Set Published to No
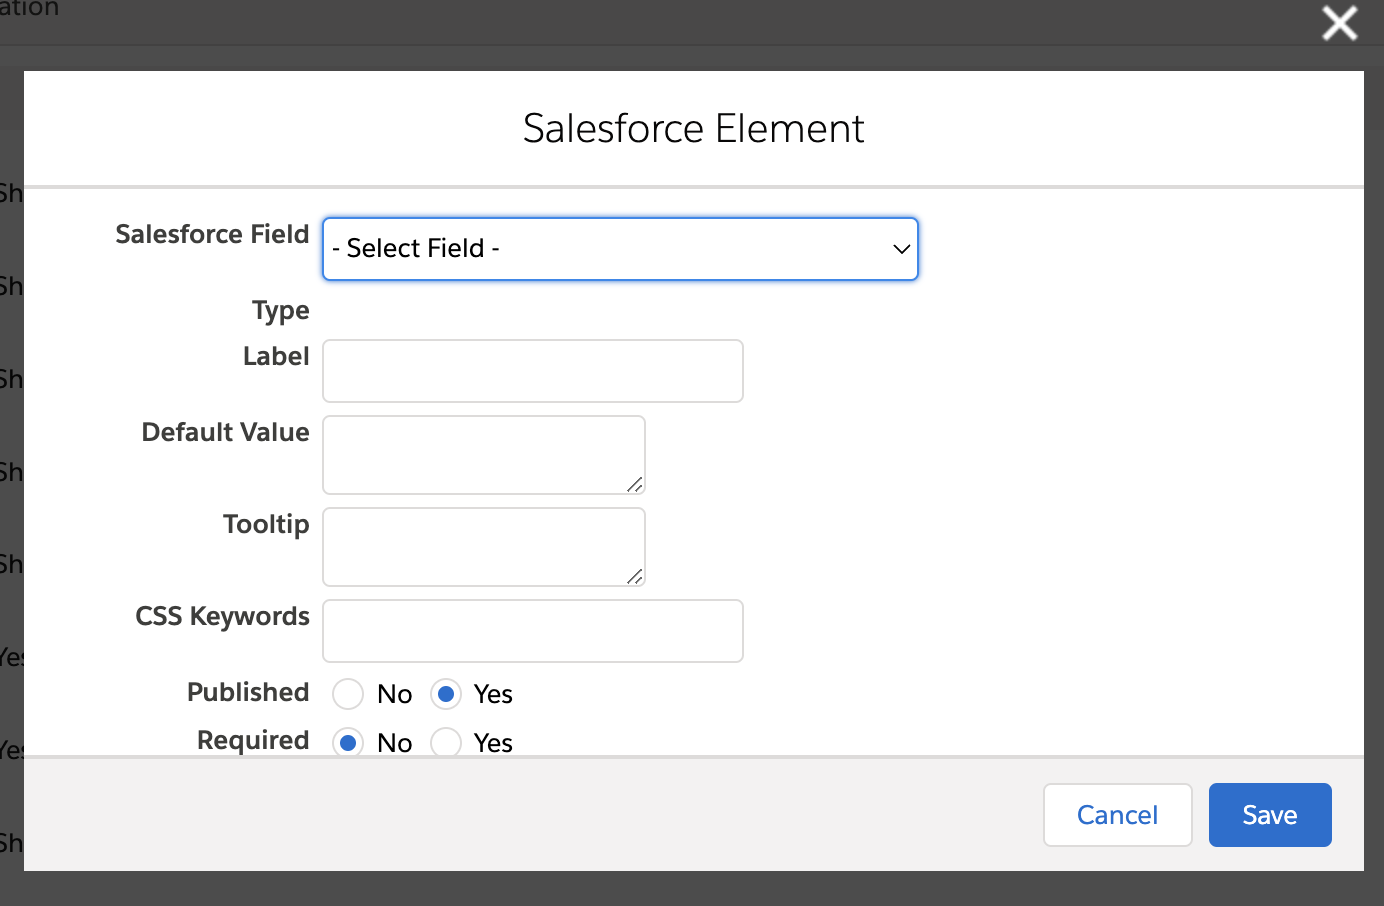This screenshot has height=906, width=1384. click(348, 694)
